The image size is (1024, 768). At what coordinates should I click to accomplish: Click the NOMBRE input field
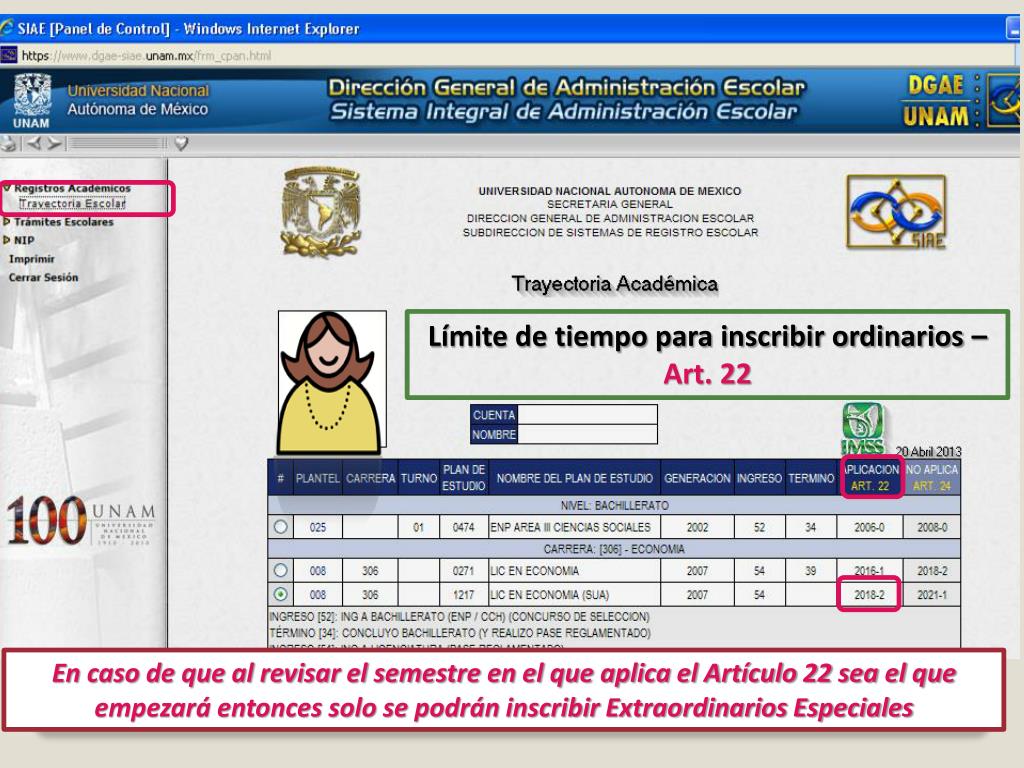coord(587,434)
